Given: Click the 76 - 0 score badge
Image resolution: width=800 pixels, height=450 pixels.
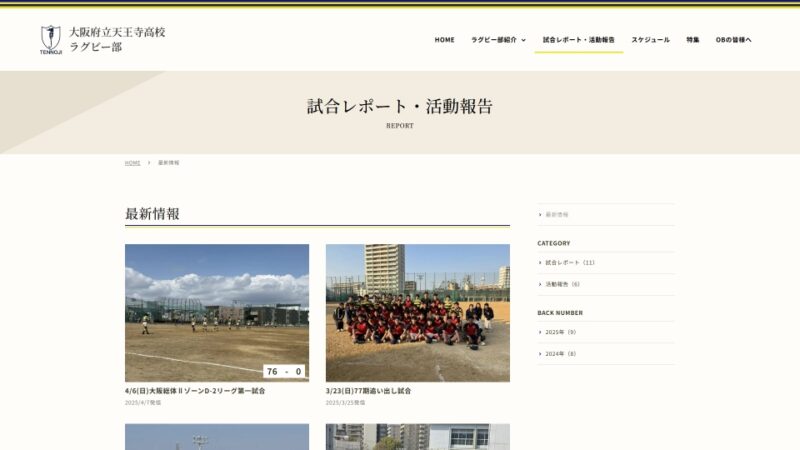Looking at the screenshot, I should pyautogui.click(x=284, y=371).
